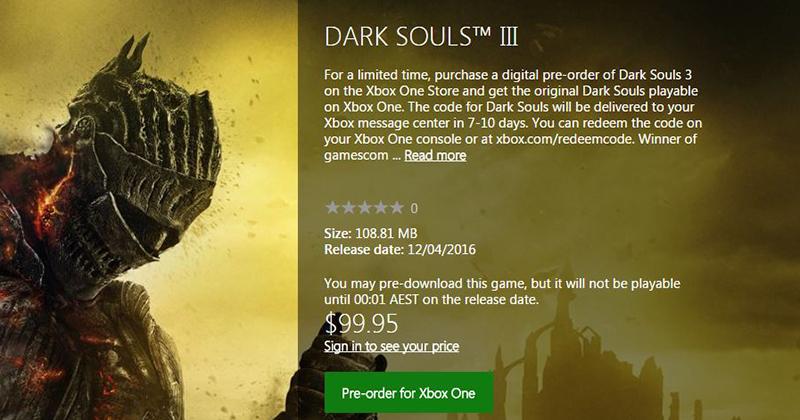The image size is (800, 420).
Task: Click Sign in to see your price
Action: click(x=391, y=347)
